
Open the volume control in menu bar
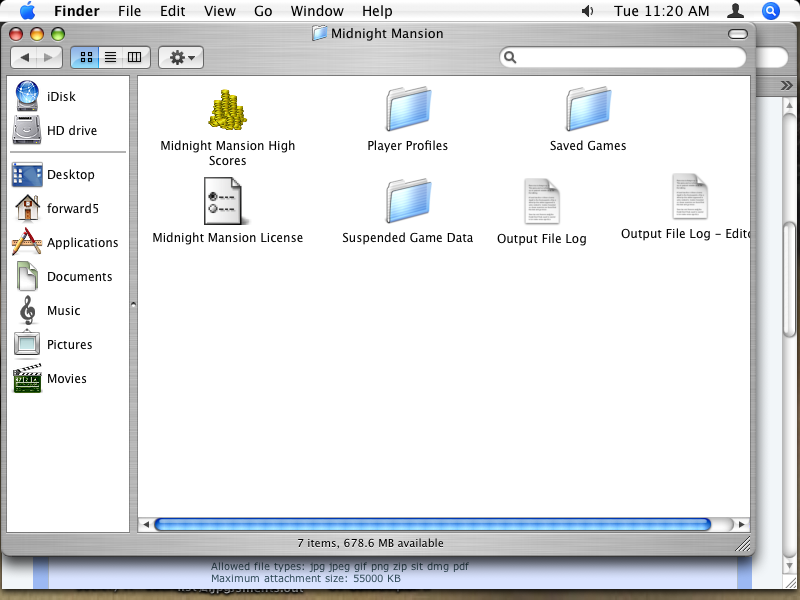[x=587, y=11]
